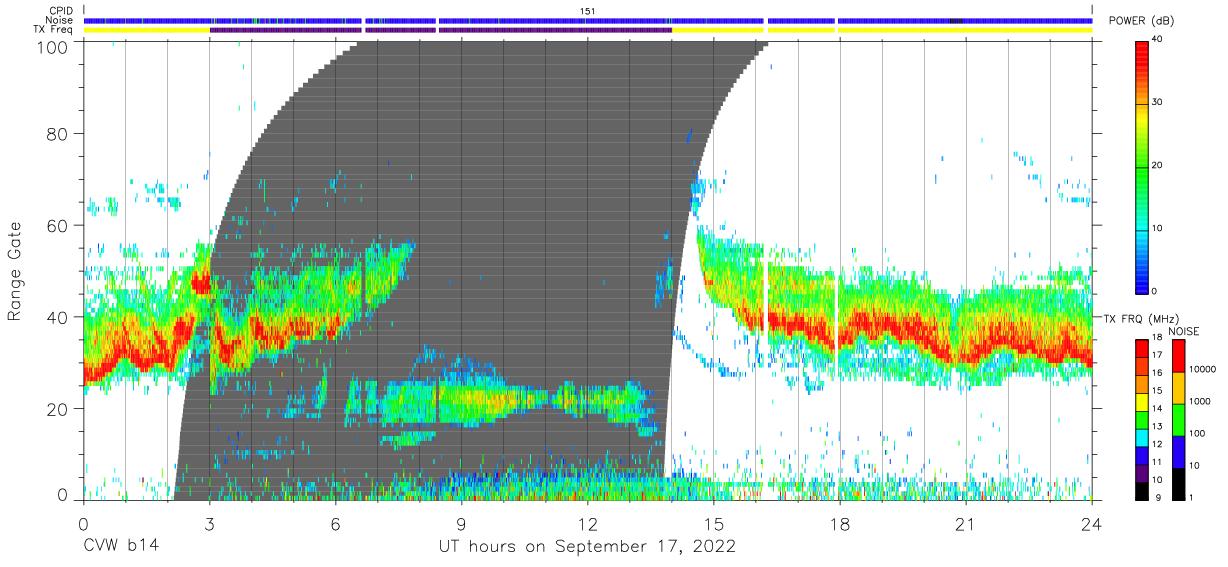Click the 'POWER (dB)' legend title
The height and width of the screenshot is (567, 1228).
click(1142, 21)
